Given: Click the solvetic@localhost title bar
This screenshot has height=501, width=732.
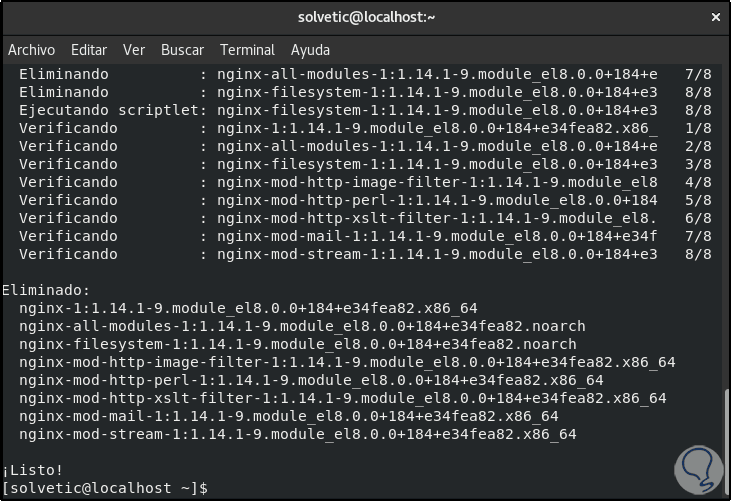Looking at the screenshot, I should (367, 17).
